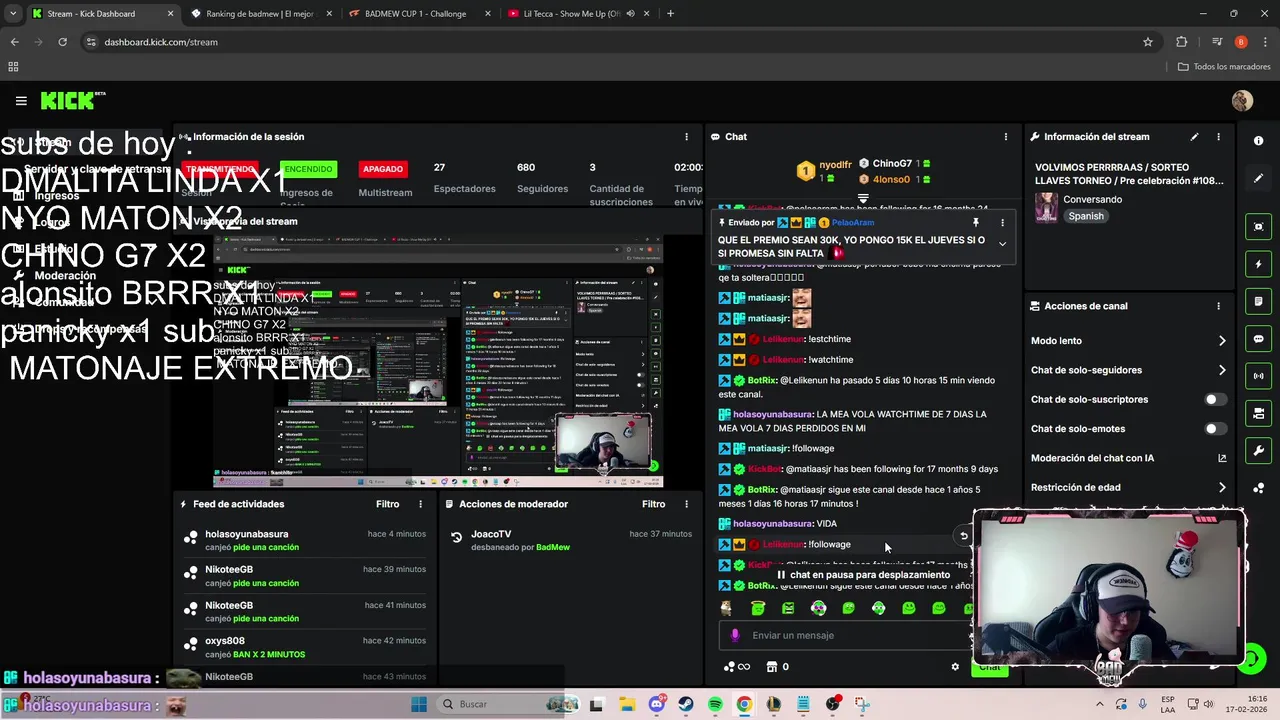Switch to BADMEW CUP 1 Challonge tab
This screenshot has width=1280, height=720.
point(415,14)
